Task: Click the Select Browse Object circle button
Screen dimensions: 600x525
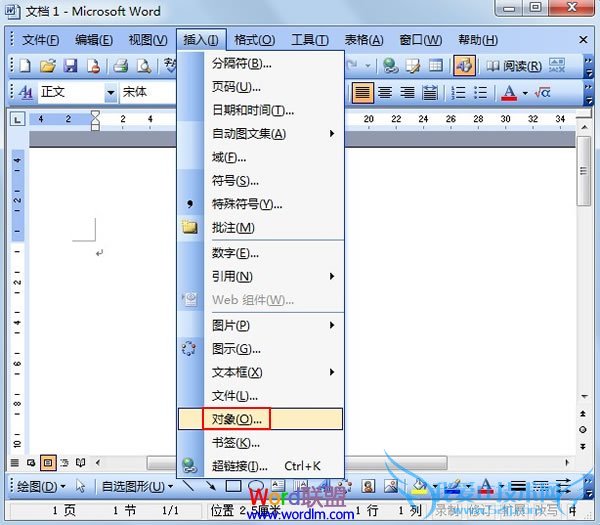Action: pos(582,429)
